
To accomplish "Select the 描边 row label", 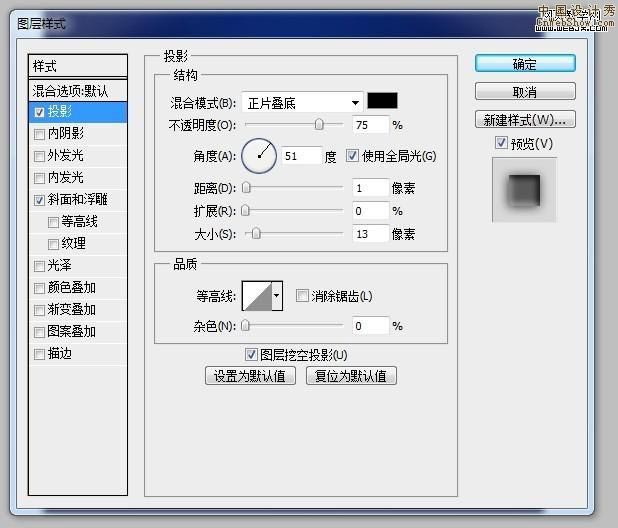I will point(60,353).
